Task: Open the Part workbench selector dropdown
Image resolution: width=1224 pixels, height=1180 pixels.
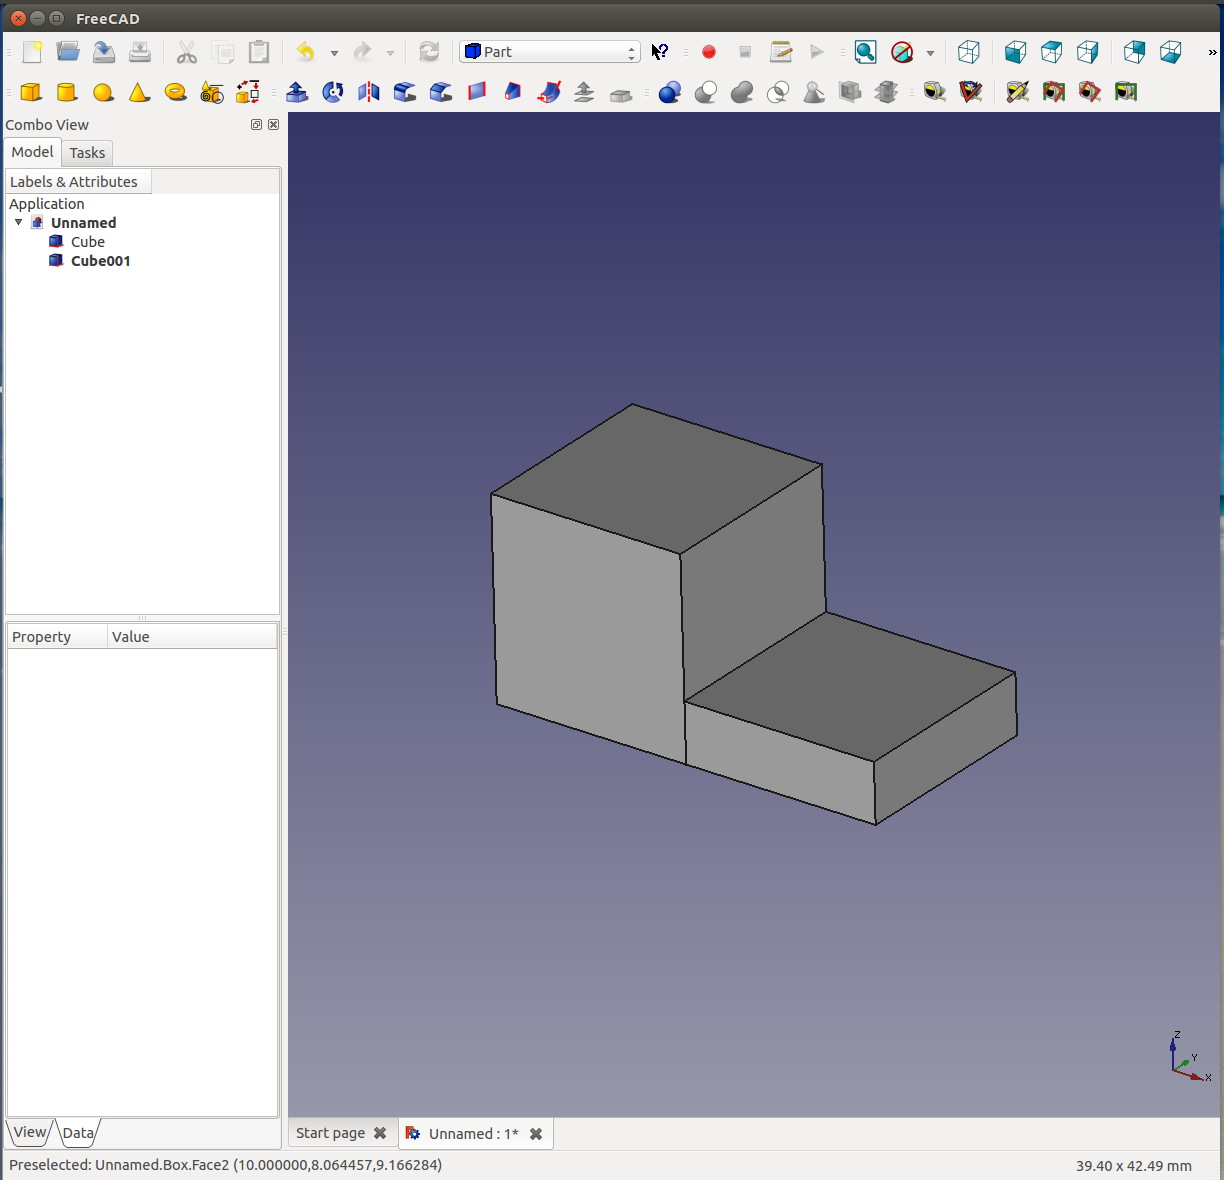Action: click(x=549, y=52)
